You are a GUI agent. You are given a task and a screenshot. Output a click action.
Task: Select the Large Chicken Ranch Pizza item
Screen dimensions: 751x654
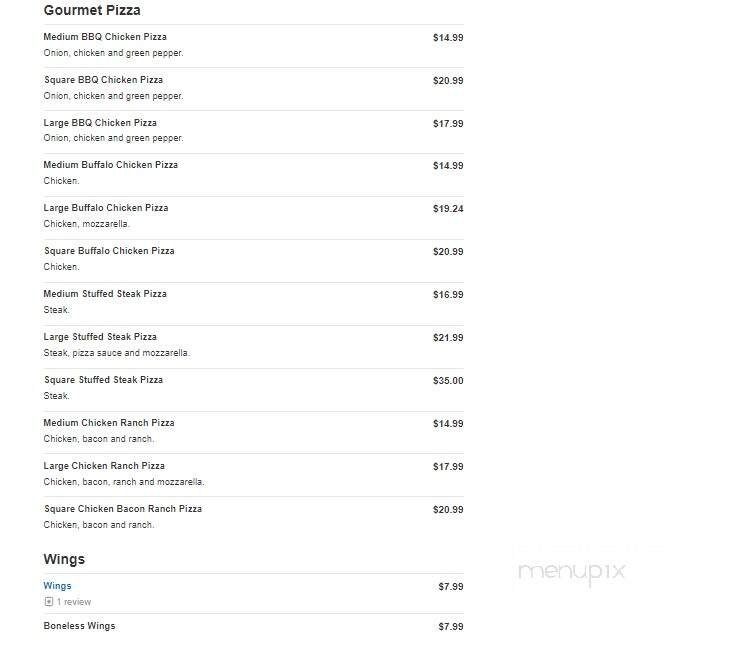coord(104,466)
